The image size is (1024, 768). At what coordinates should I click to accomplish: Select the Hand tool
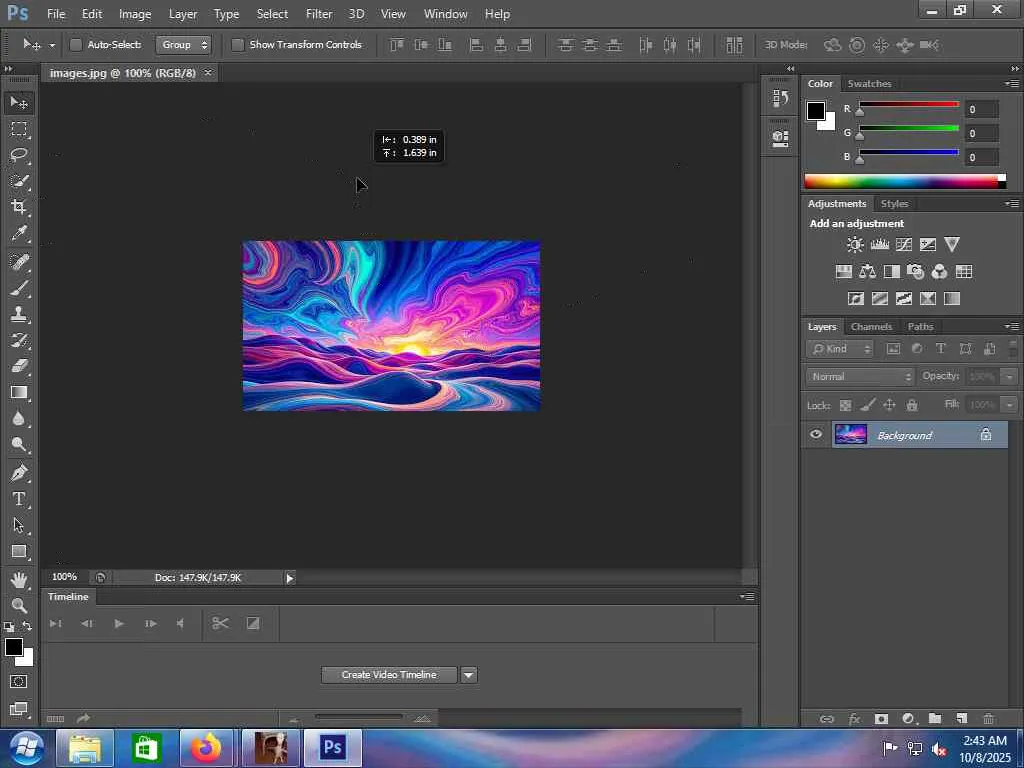(x=19, y=579)
